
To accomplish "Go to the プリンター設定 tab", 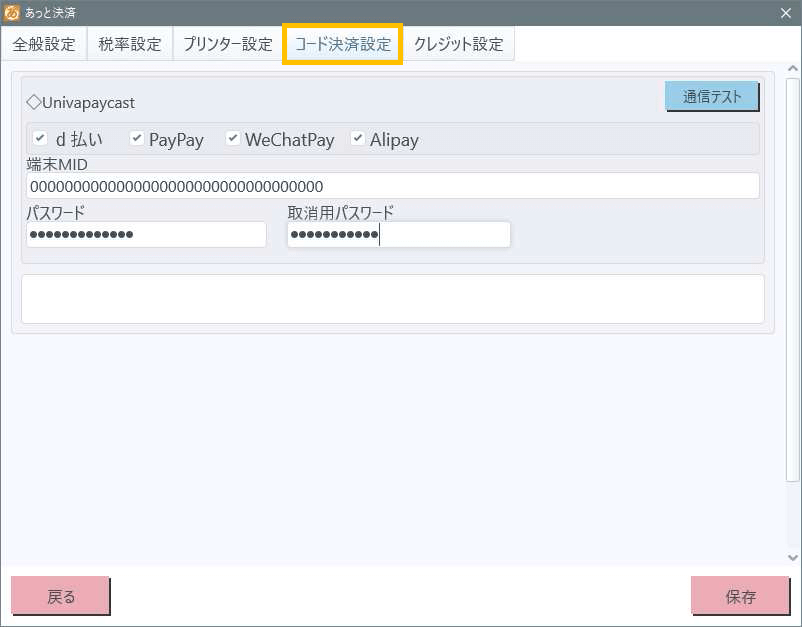I will click(227, 45).
